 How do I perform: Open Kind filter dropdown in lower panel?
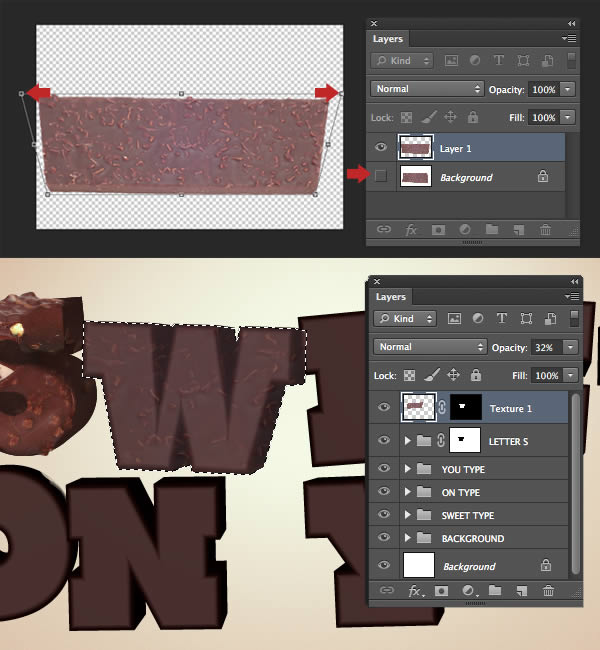coord(405,319)
